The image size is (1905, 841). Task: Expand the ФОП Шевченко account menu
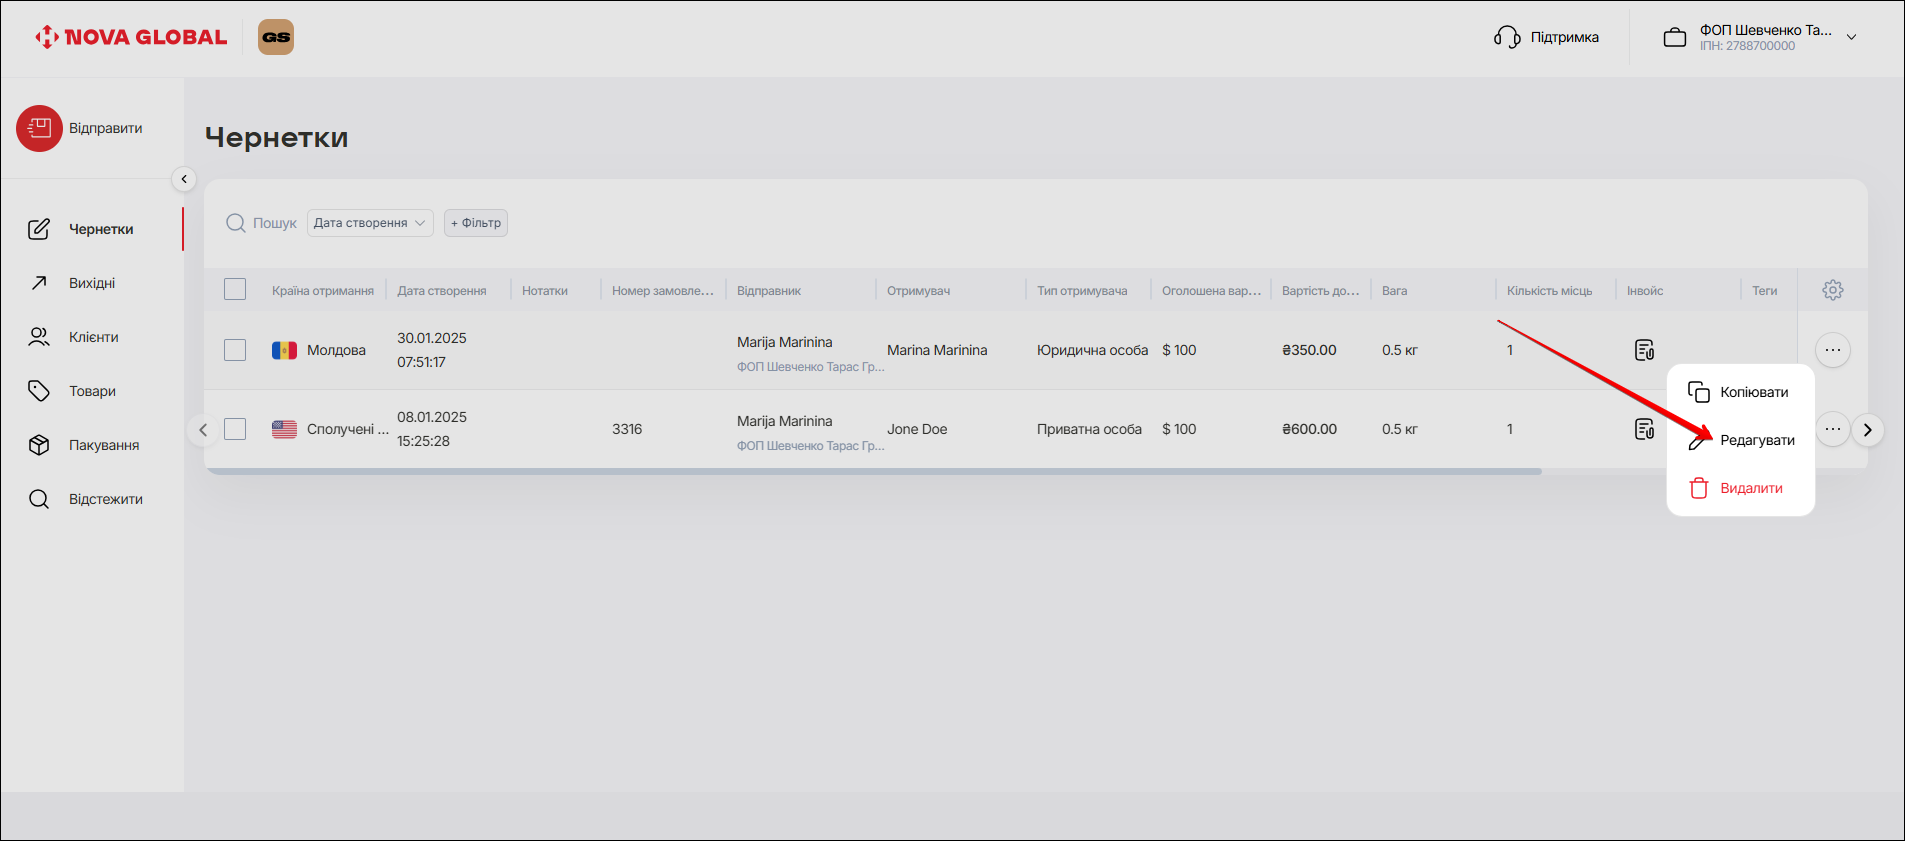(1851, 37)
